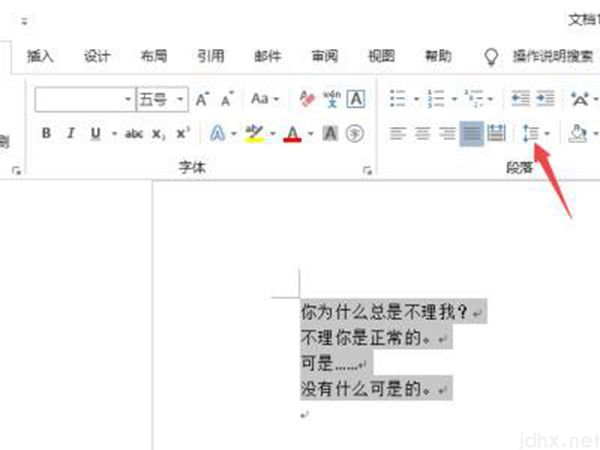Open the 五号 font size dropdown
The height and width of the screenshot is (450, 600).
click(180, 99)
